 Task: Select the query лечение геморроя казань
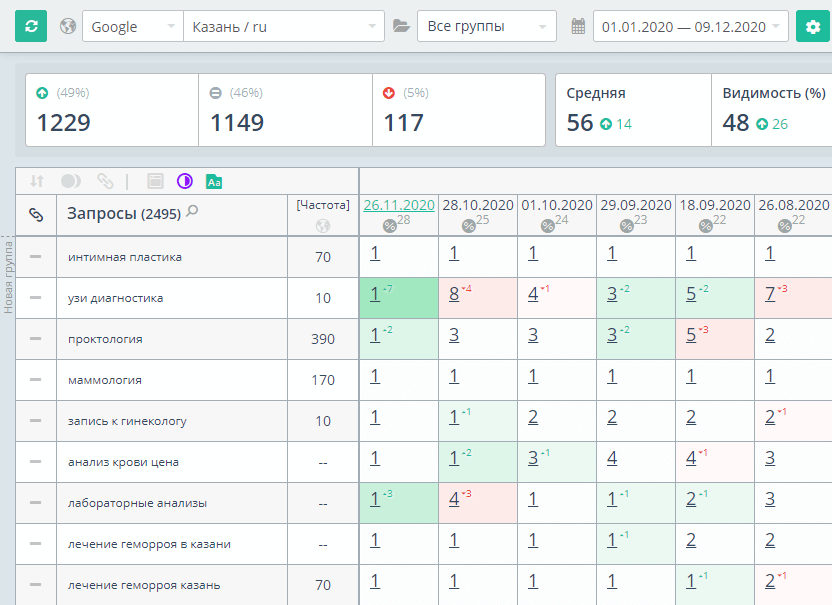pyautogui.click(x=144, y=585)
